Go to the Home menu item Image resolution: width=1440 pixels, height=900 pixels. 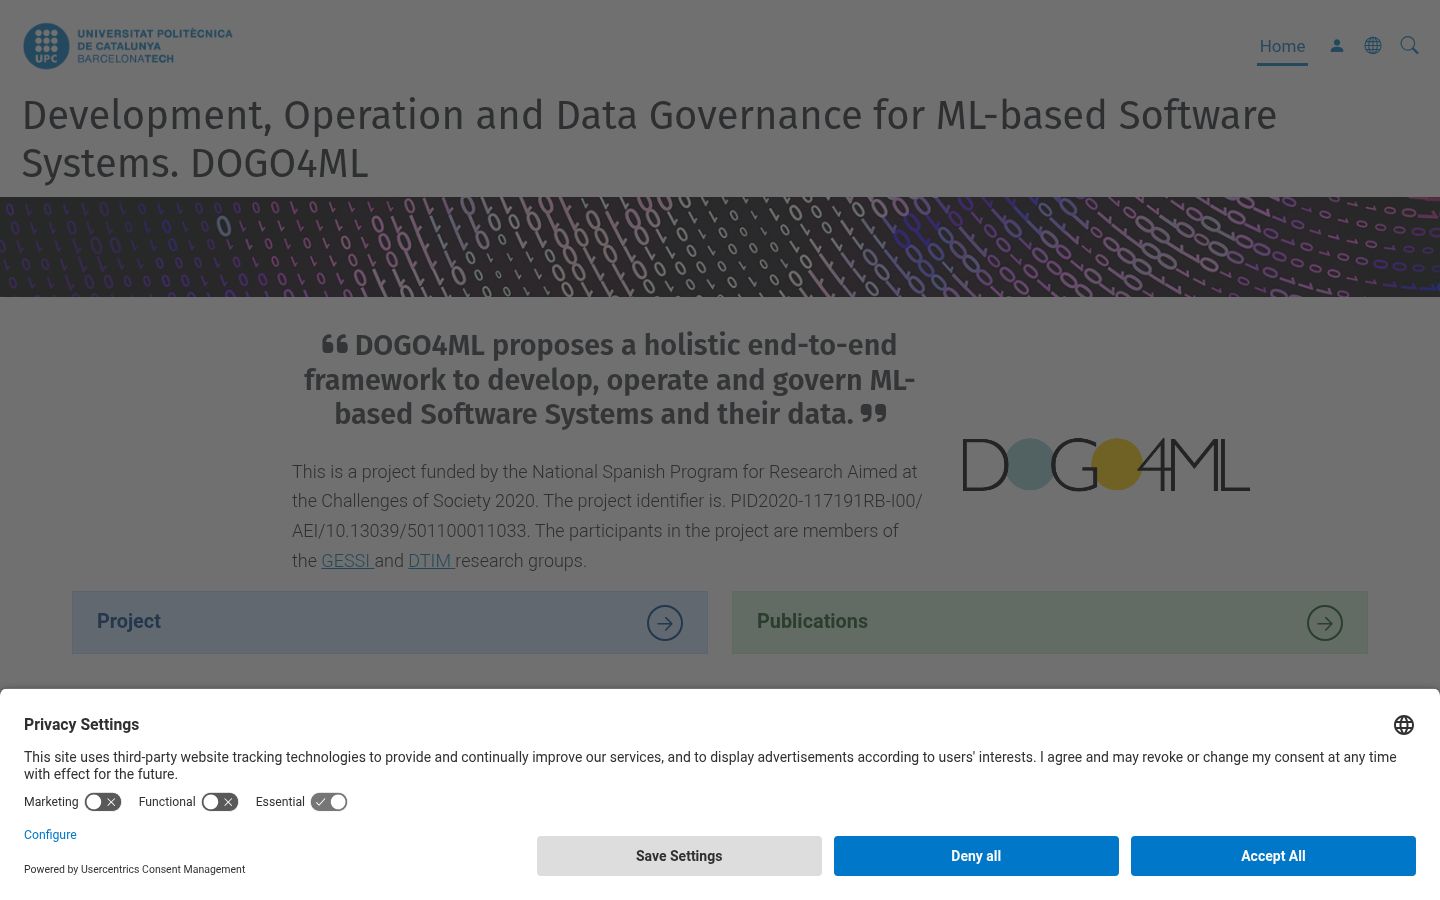click(x=1282, y=46)
